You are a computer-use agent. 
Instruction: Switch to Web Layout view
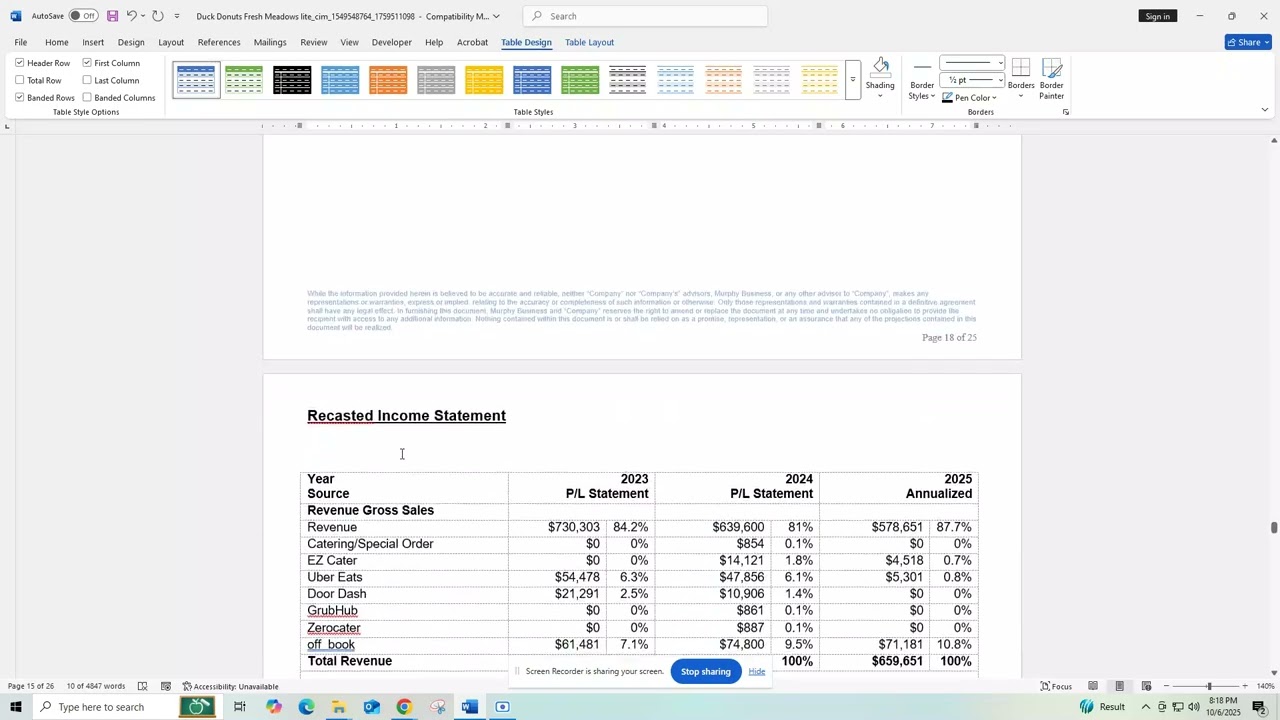pos(1146,686)
